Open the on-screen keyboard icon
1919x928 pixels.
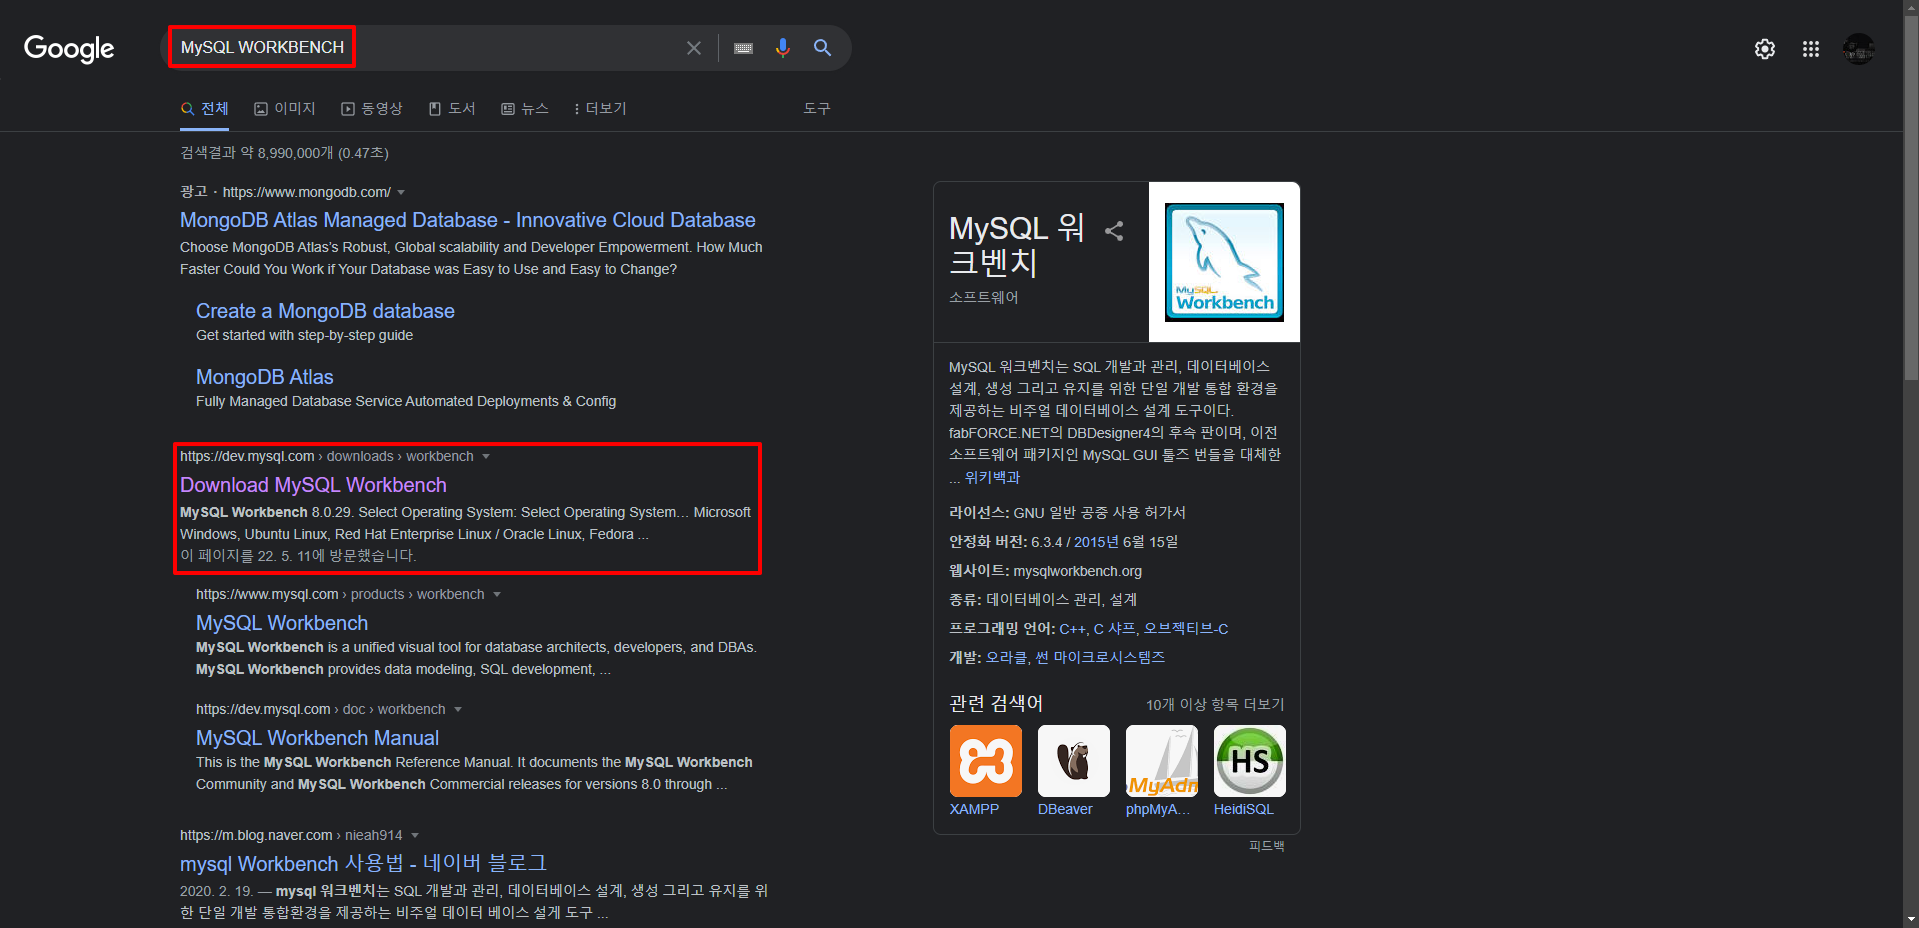click(743, 48)
